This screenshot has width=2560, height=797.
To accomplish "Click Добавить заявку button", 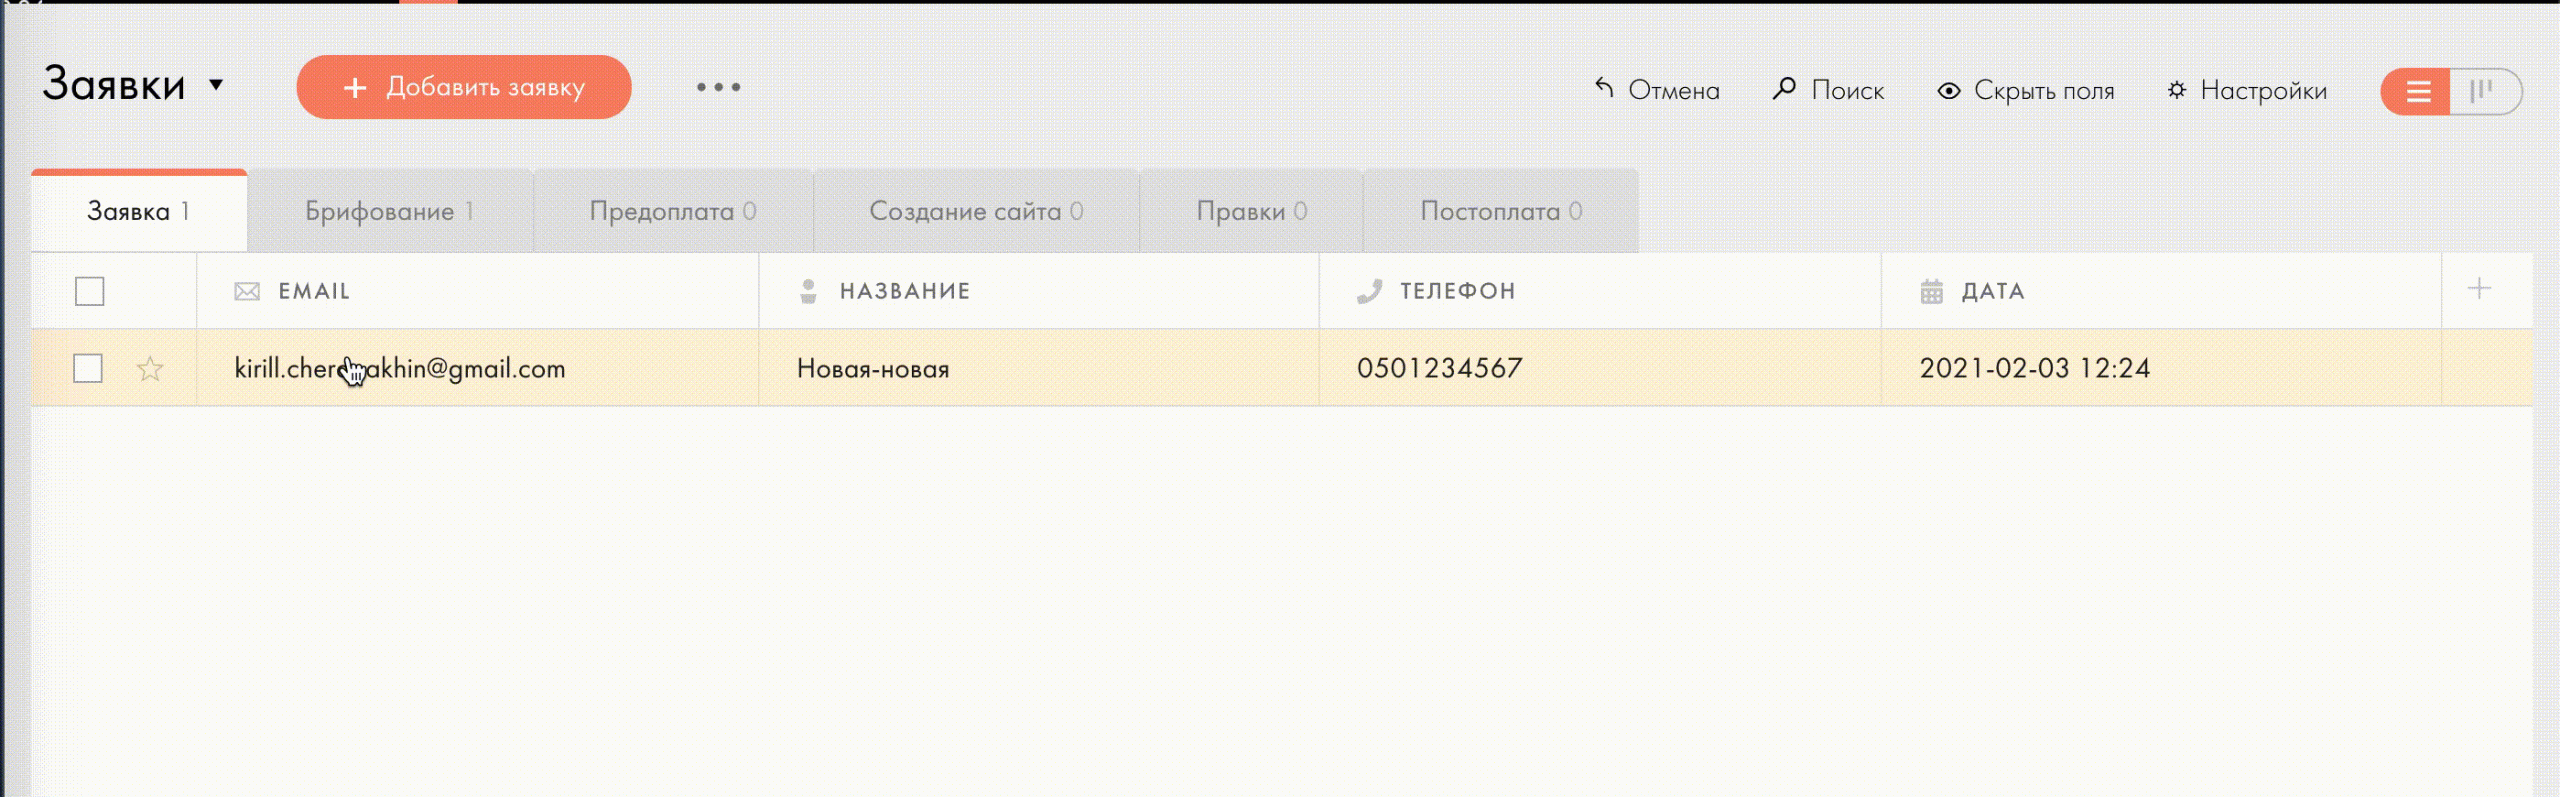I will click(464, 87).
